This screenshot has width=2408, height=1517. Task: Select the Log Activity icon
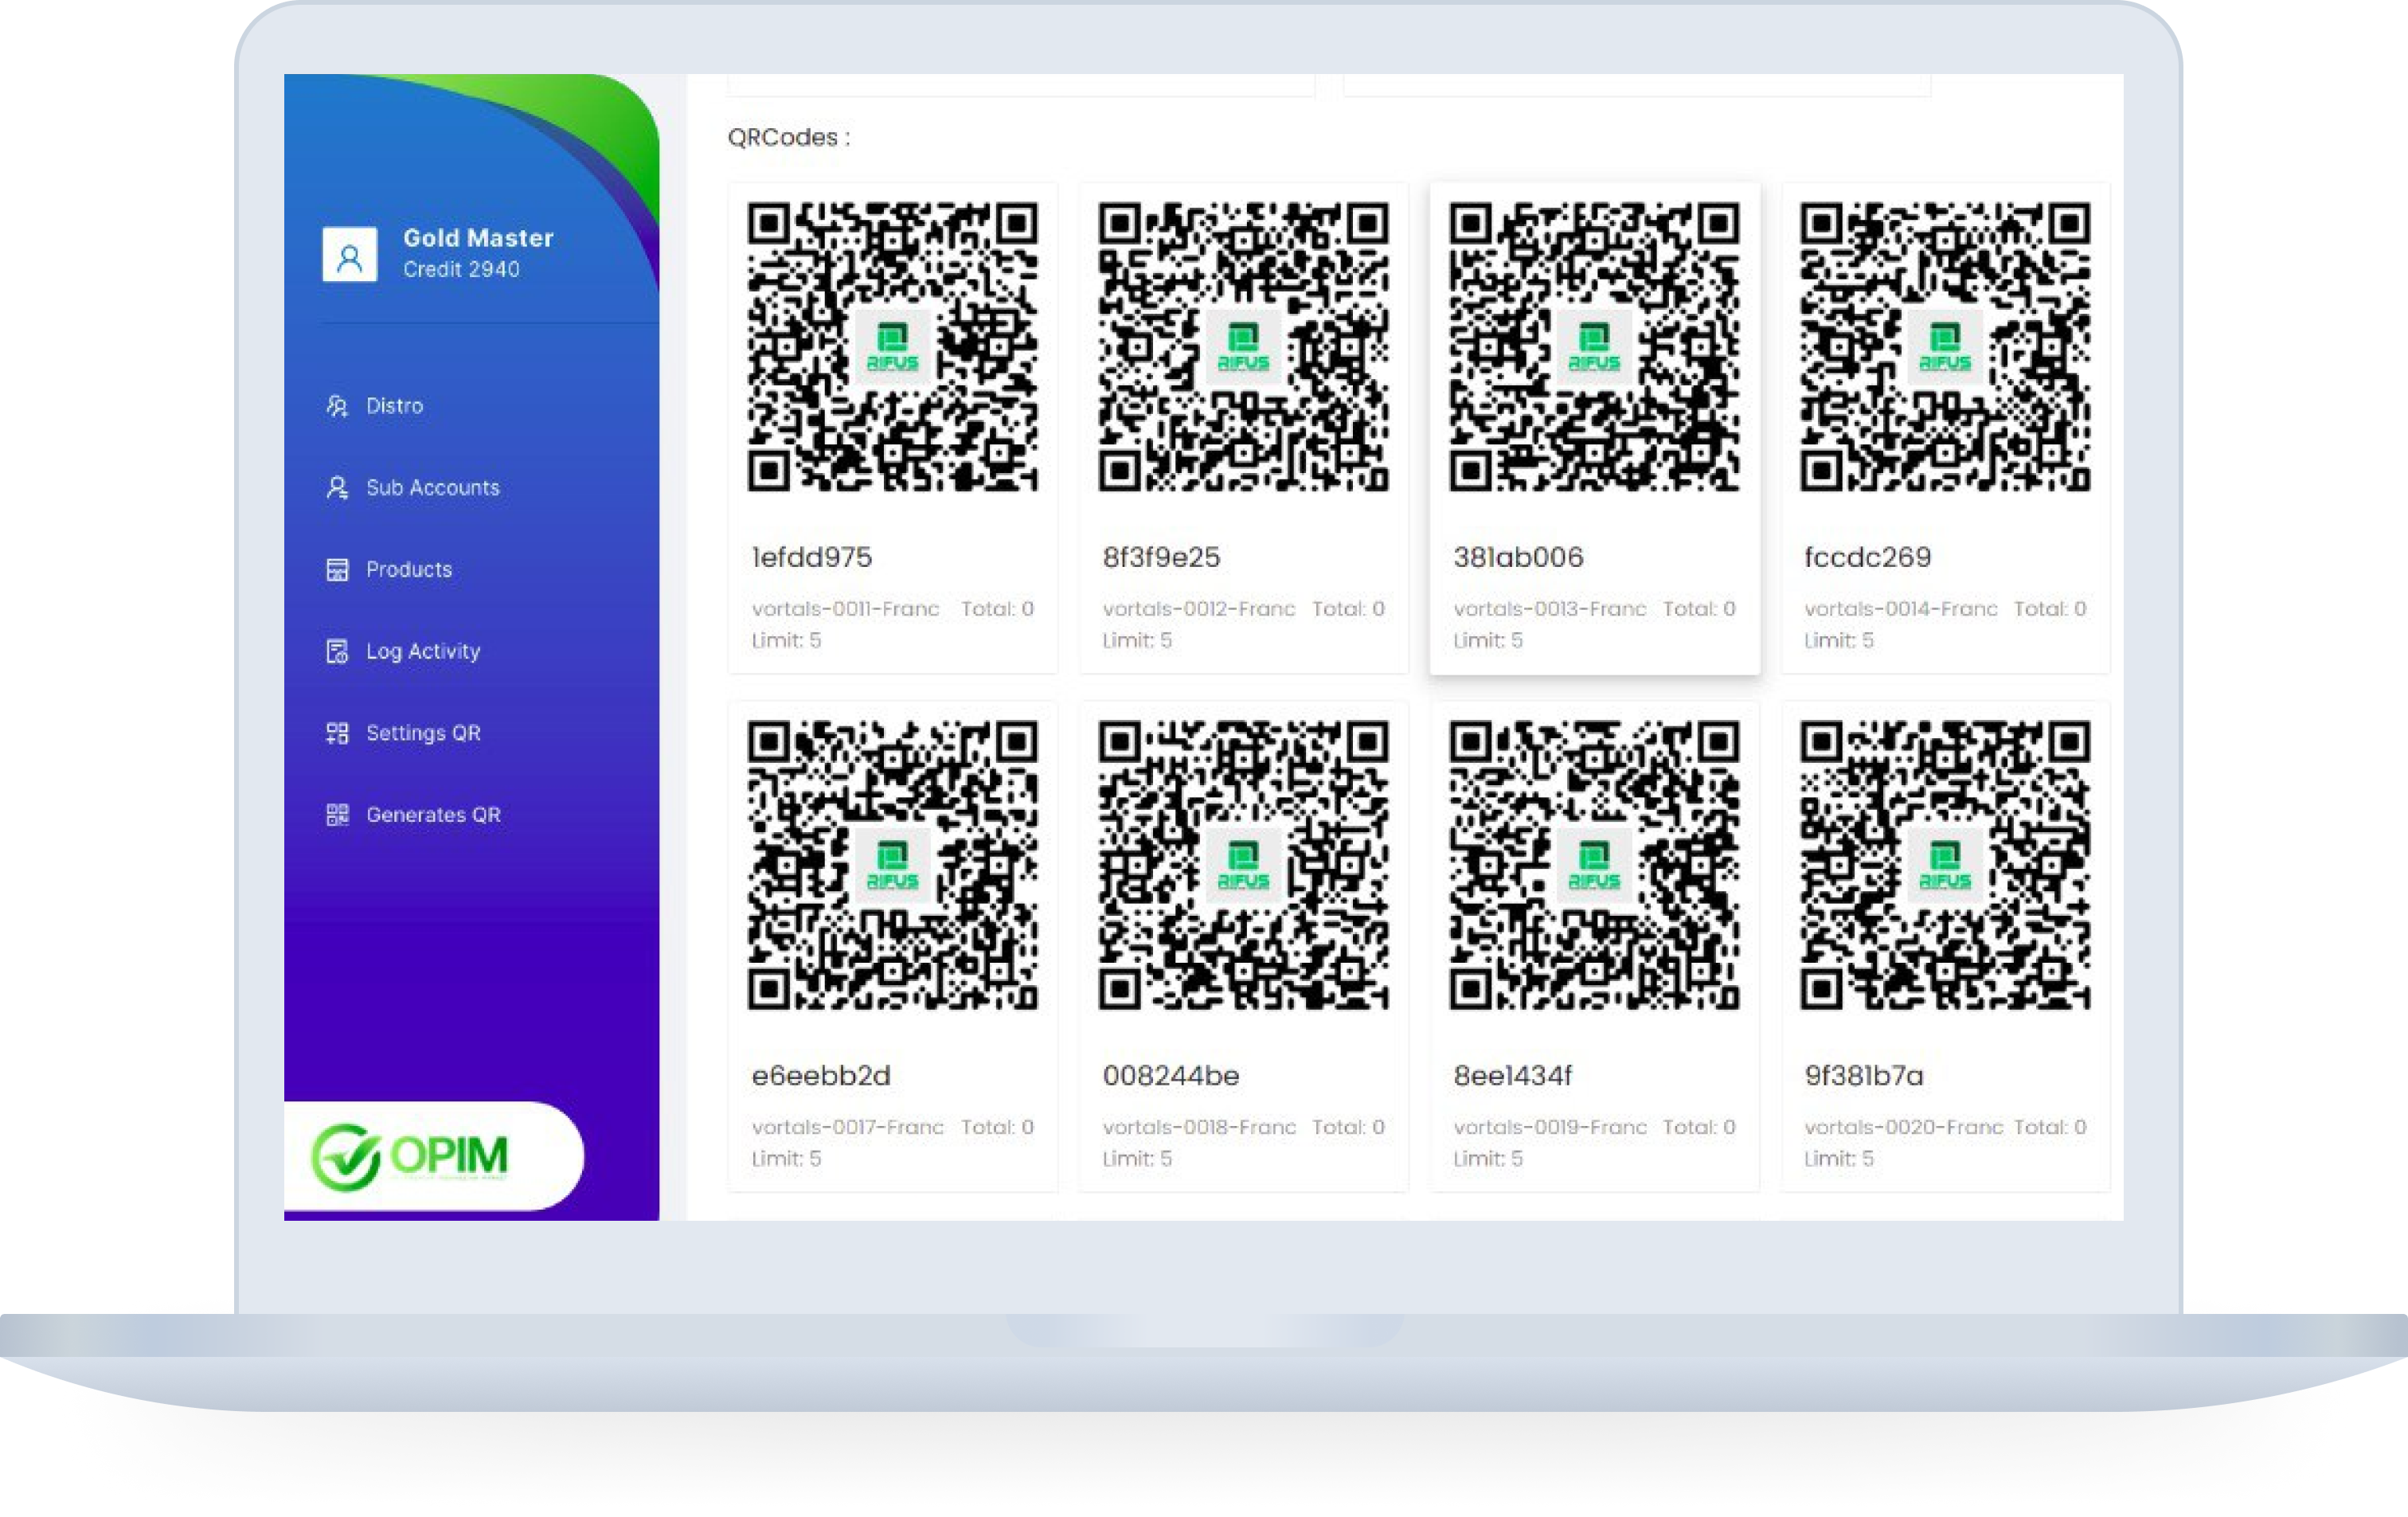tap(338, 651)
